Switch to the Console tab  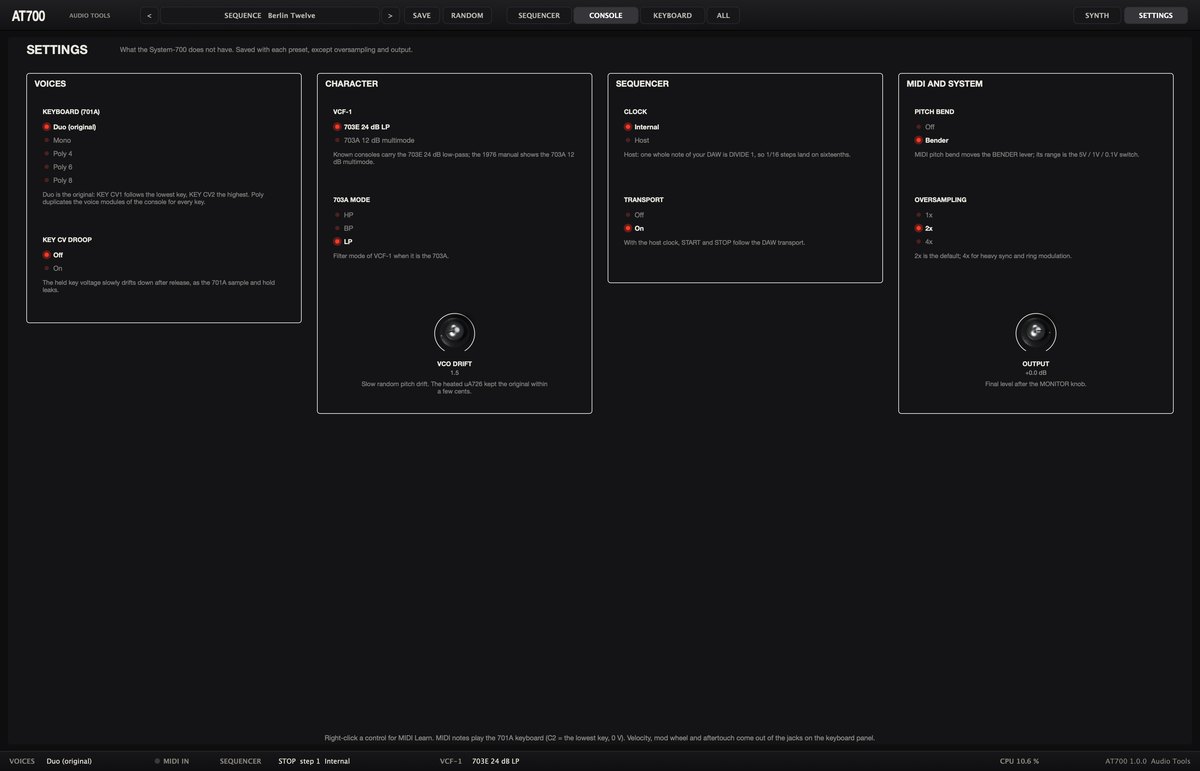(606, 15)
